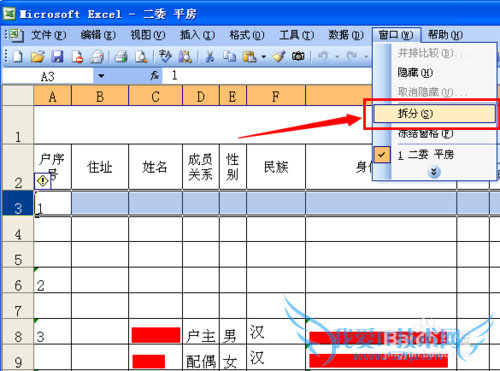The height and width of the screenshot is (371, 500).
Task: Select column B header
Action: click(x=100, y=96)
